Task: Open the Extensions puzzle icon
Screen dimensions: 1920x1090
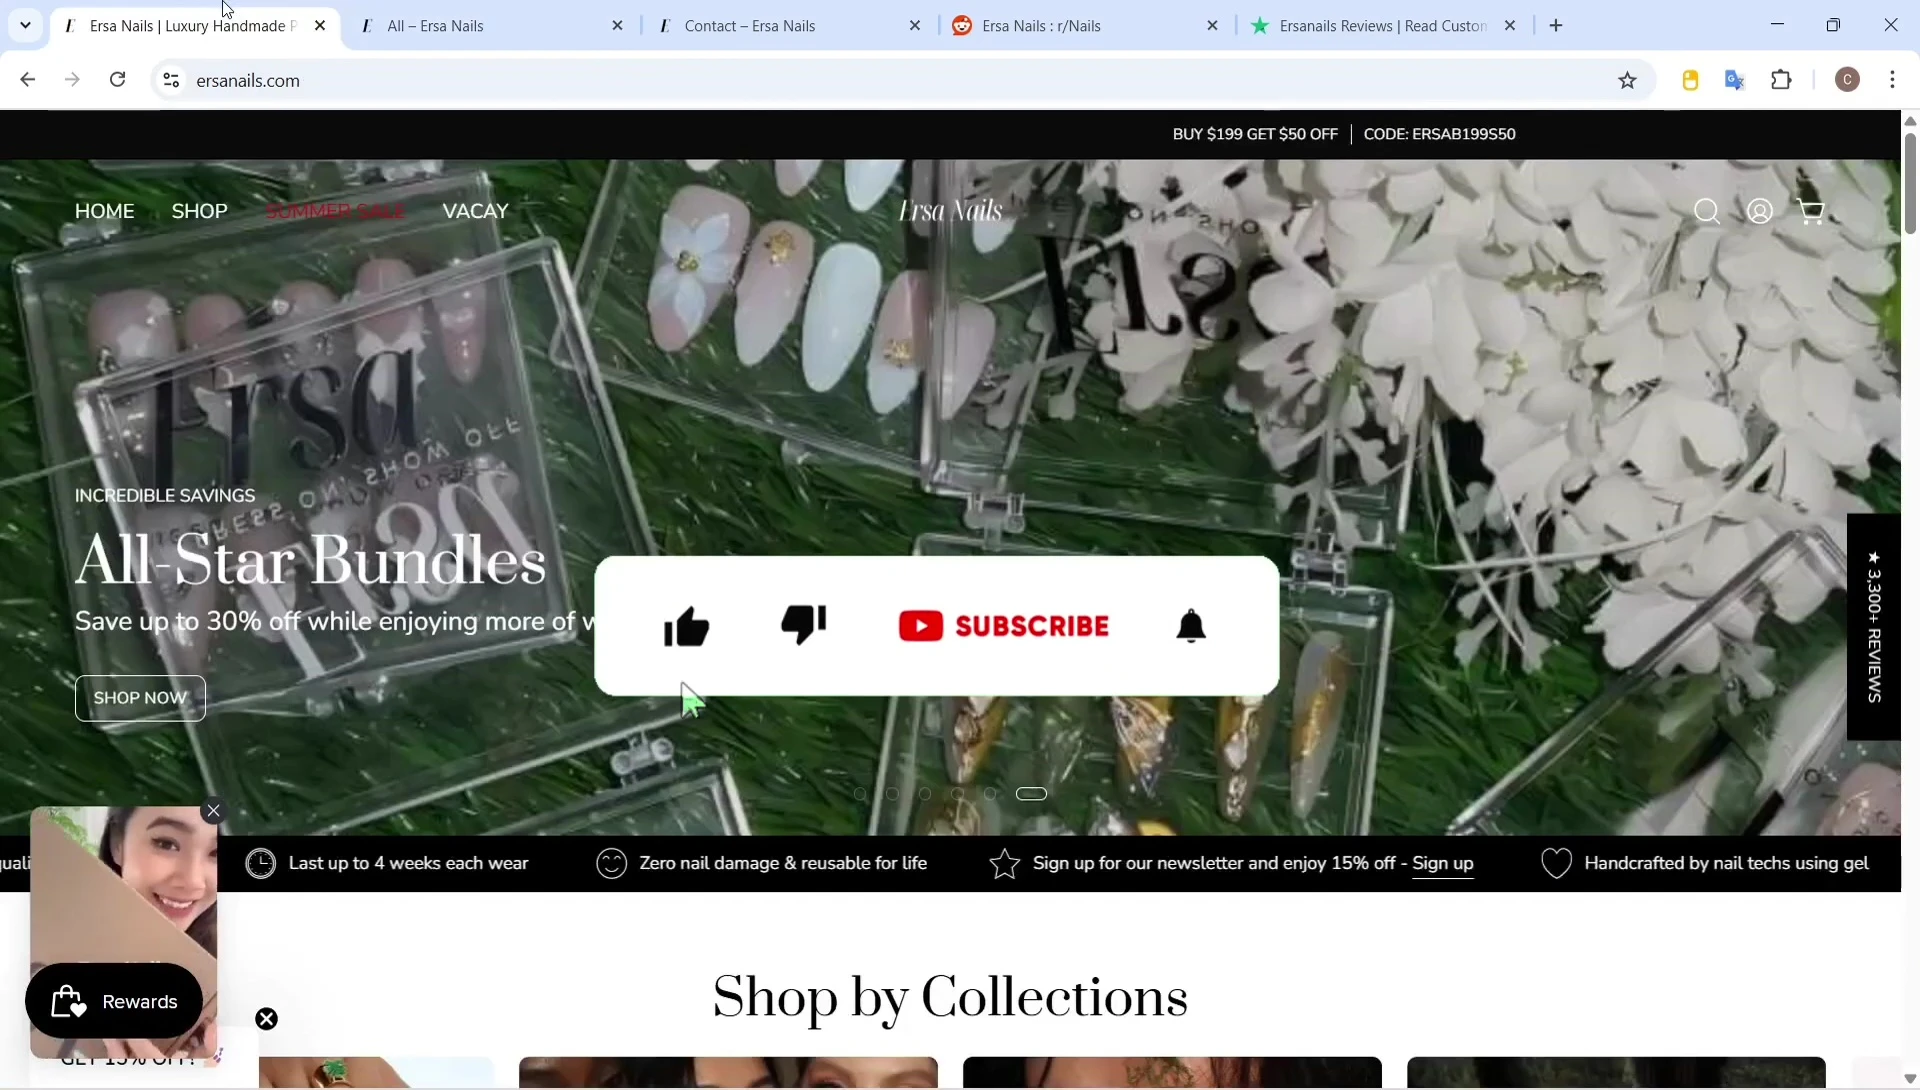Action: click(x=1781, y=80)
